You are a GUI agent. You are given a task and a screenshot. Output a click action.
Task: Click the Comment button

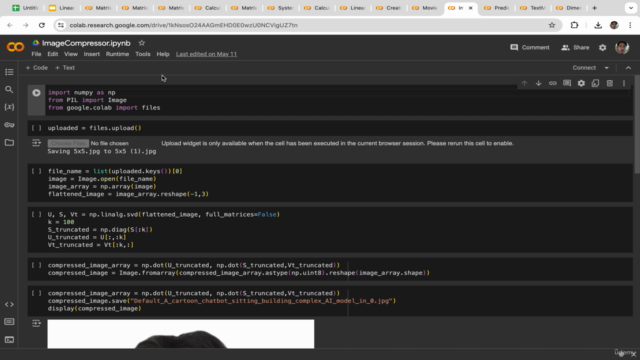530,48
